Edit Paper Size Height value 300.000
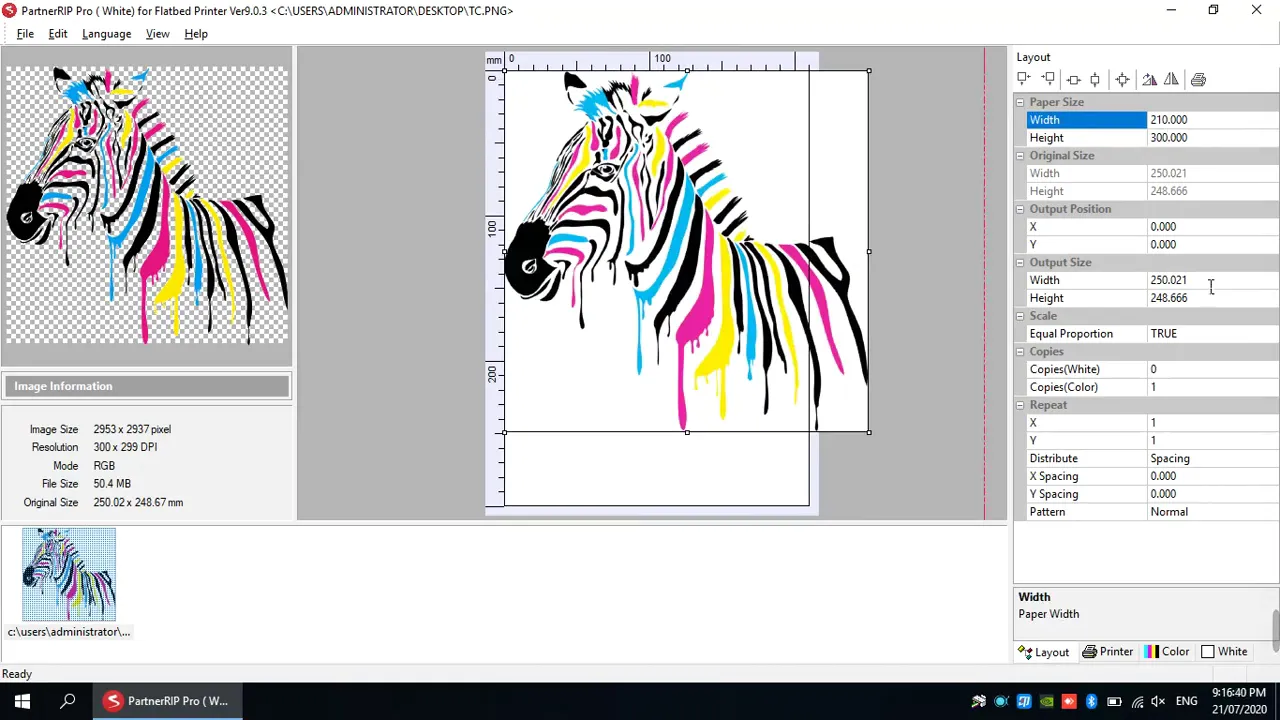 pos(1212,138)
